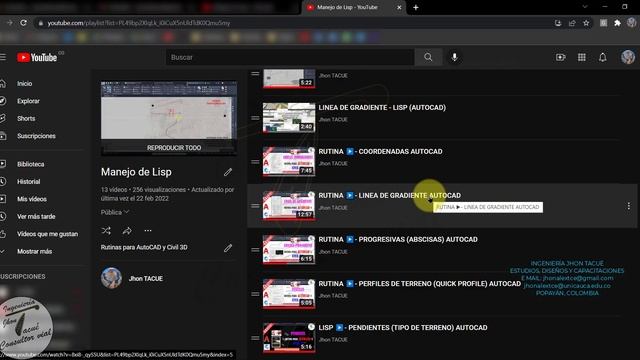640x360 pixels.
Task: Open video RUTINA - COORDENADAS AUTOCAD
Action: pos(380,151)
